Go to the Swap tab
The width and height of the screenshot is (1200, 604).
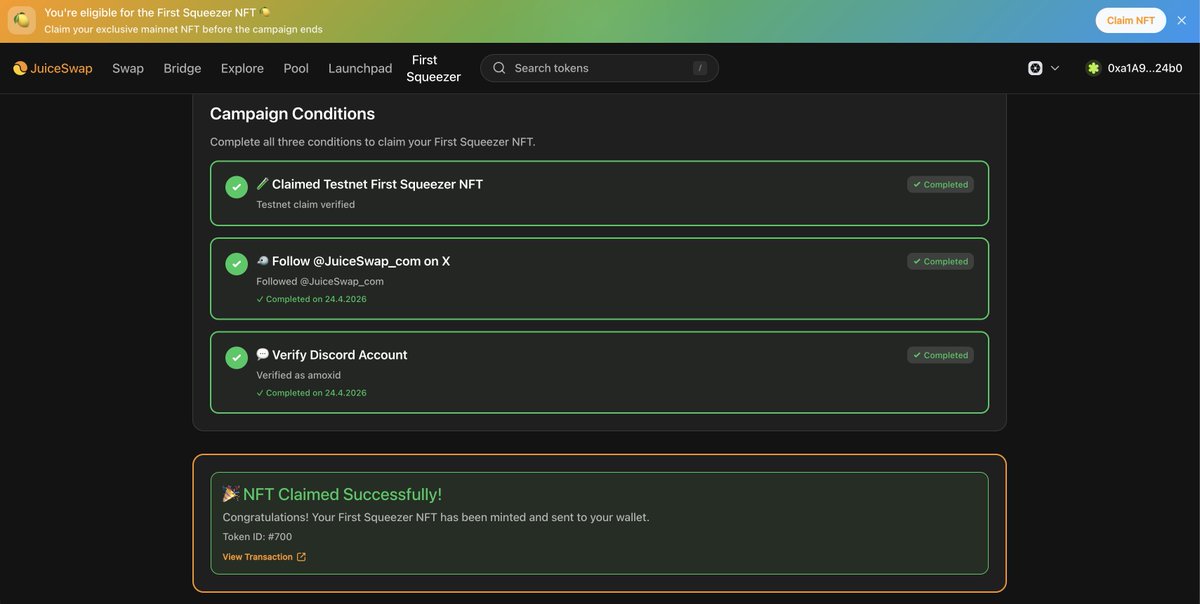(x=128, y=68)
